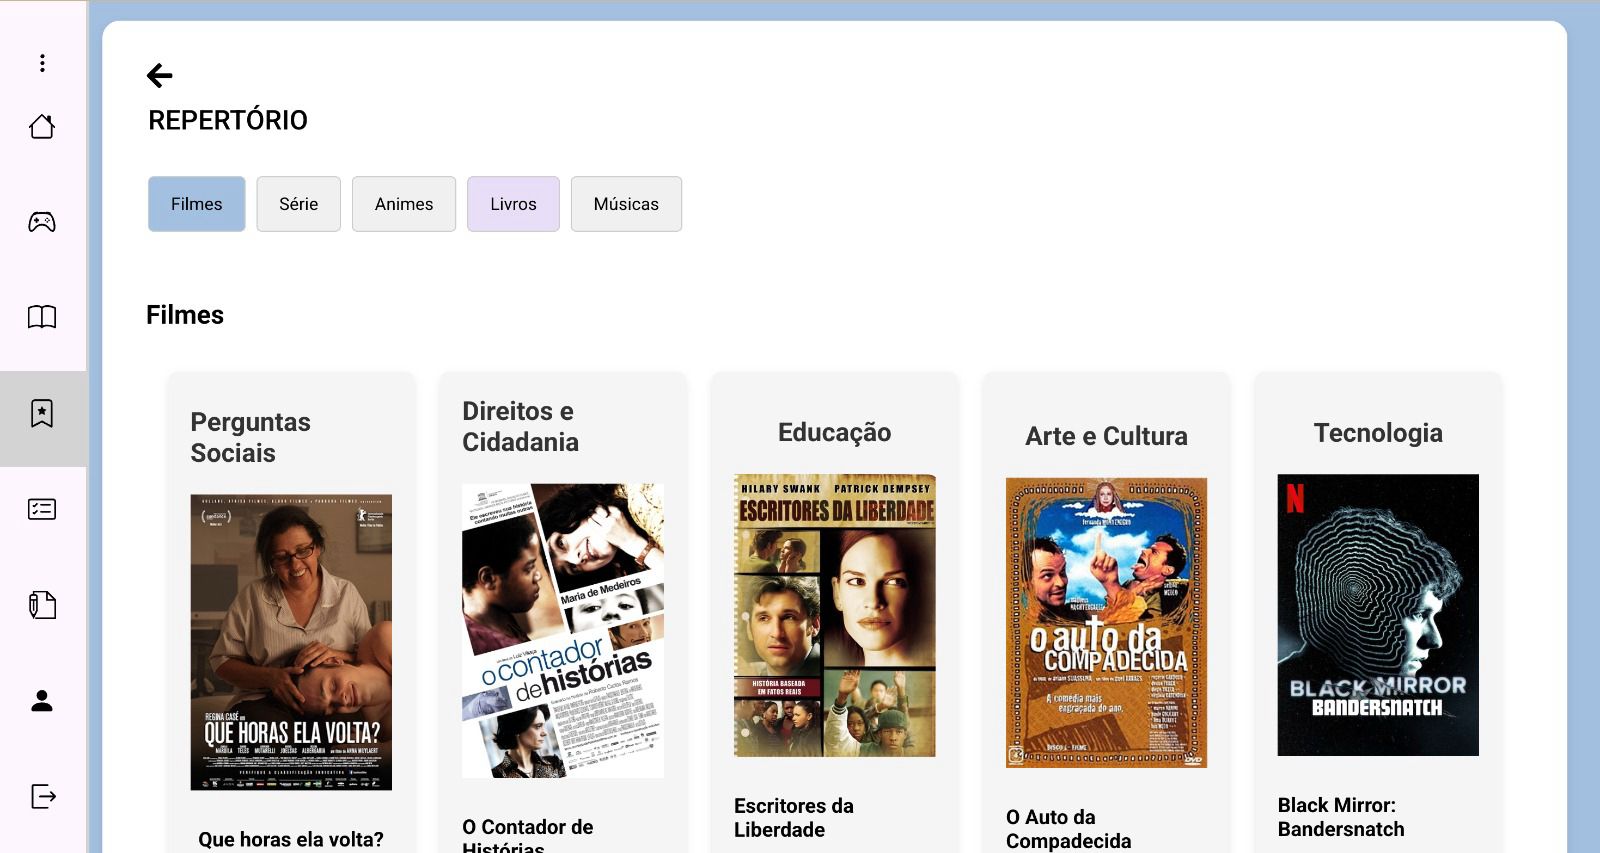The image size is (1600, 853).
Task: Click the logout icon in sidebar
Action: 42,797
